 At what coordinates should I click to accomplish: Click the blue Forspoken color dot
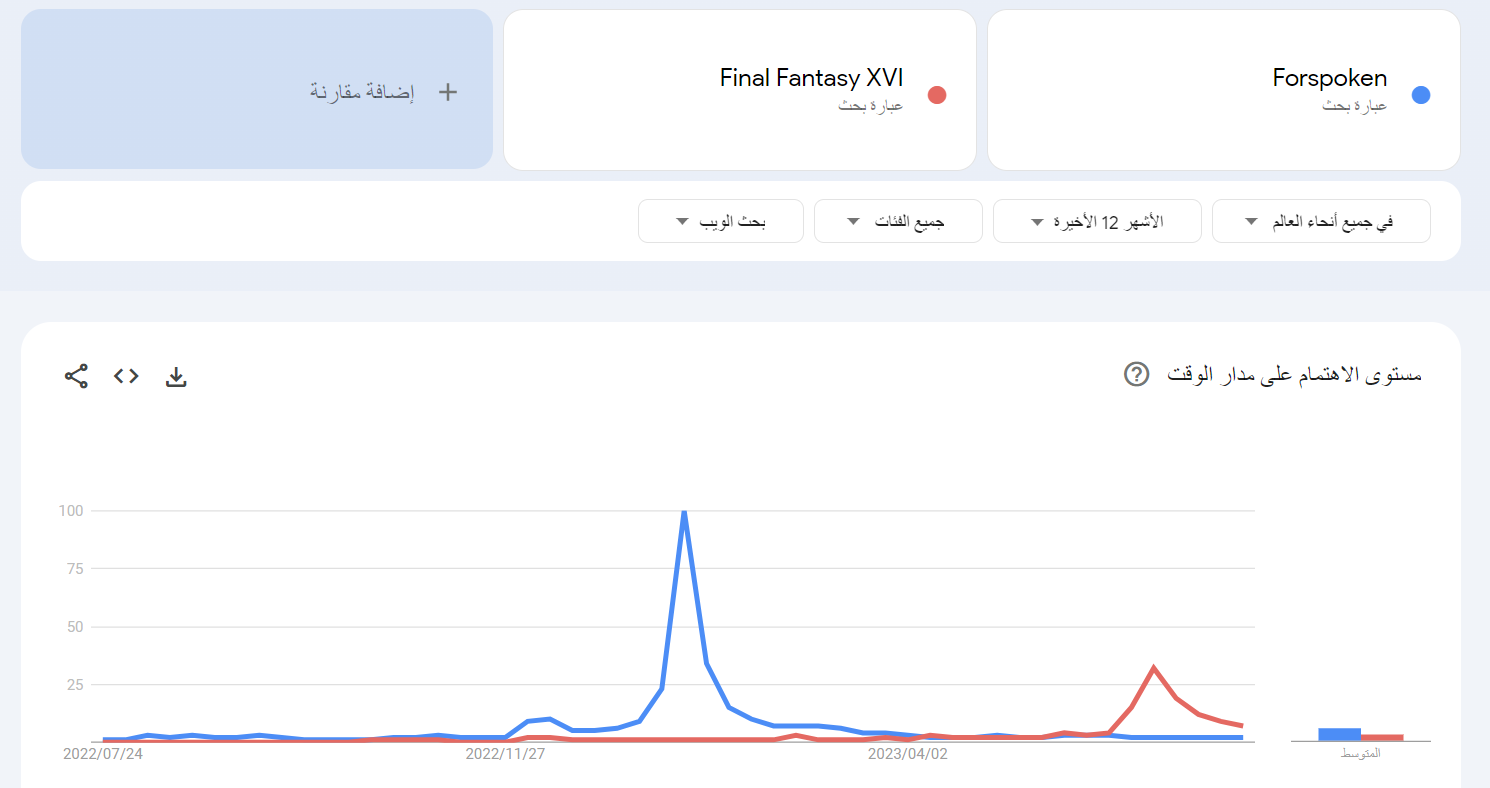tap(1420, 95)
